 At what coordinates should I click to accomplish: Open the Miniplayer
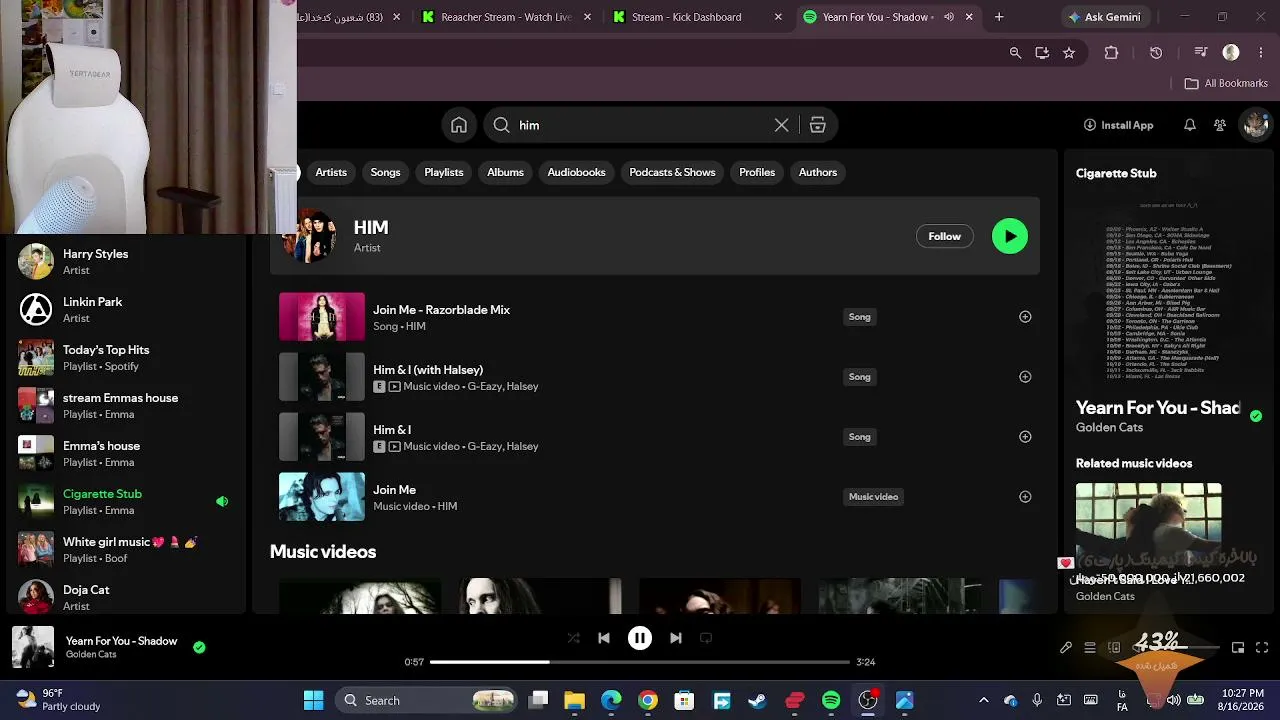tap(1238, 648)
